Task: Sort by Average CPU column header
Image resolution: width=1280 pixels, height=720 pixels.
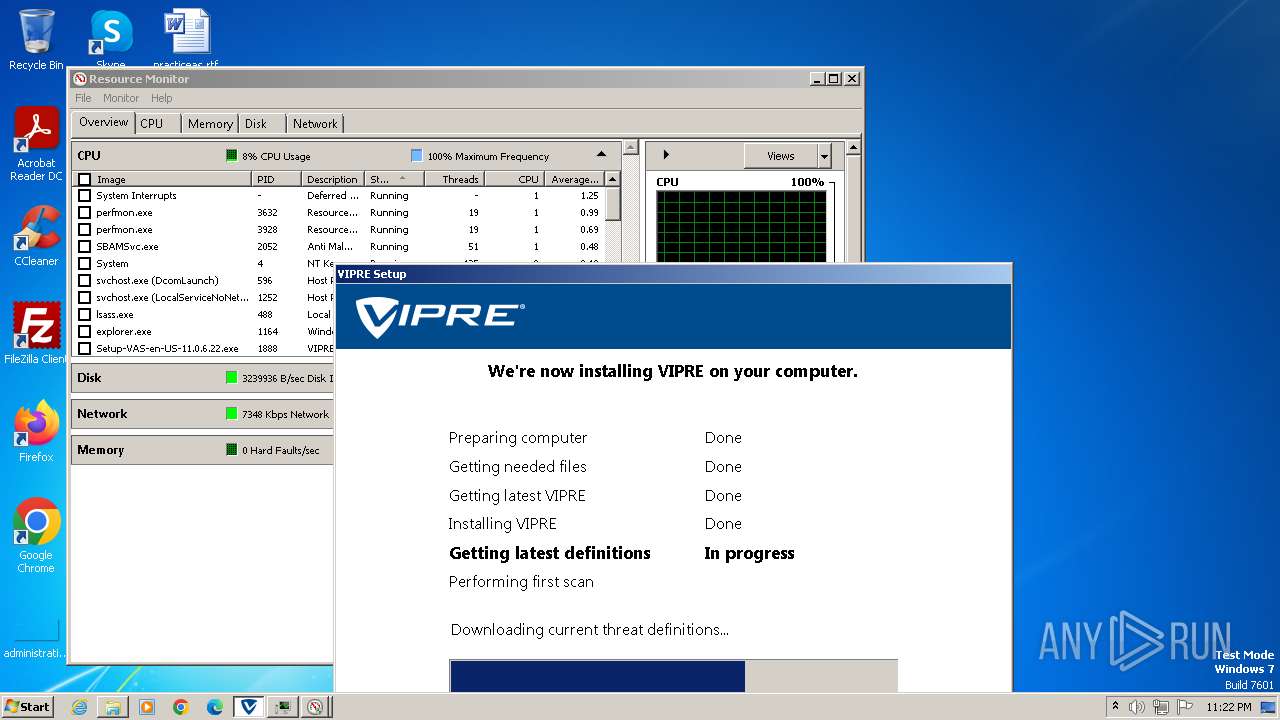Action: point(574,179)
